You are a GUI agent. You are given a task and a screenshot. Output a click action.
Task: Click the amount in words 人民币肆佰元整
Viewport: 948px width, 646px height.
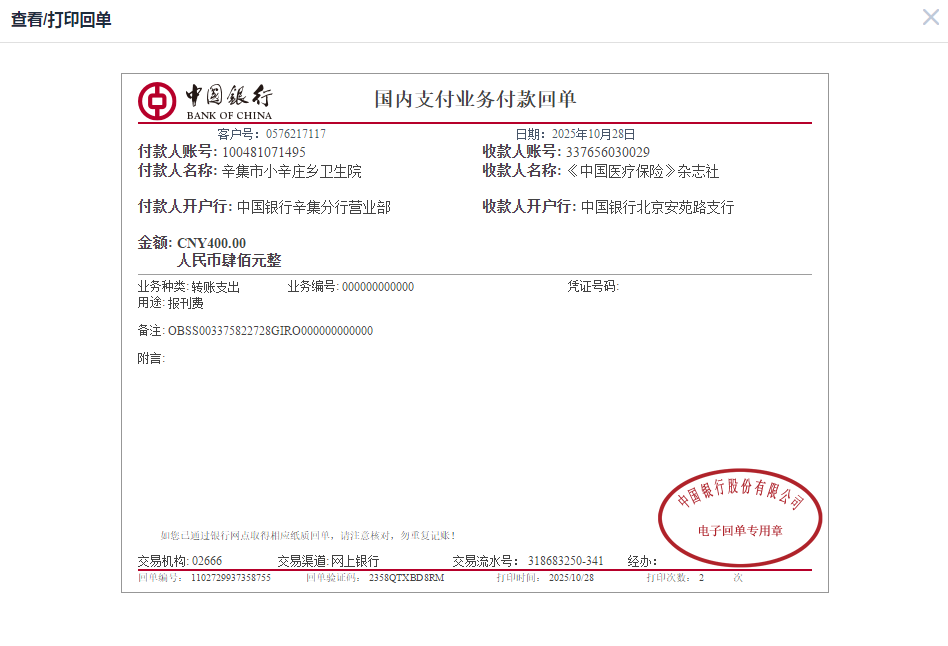click(x=229, y=260)
